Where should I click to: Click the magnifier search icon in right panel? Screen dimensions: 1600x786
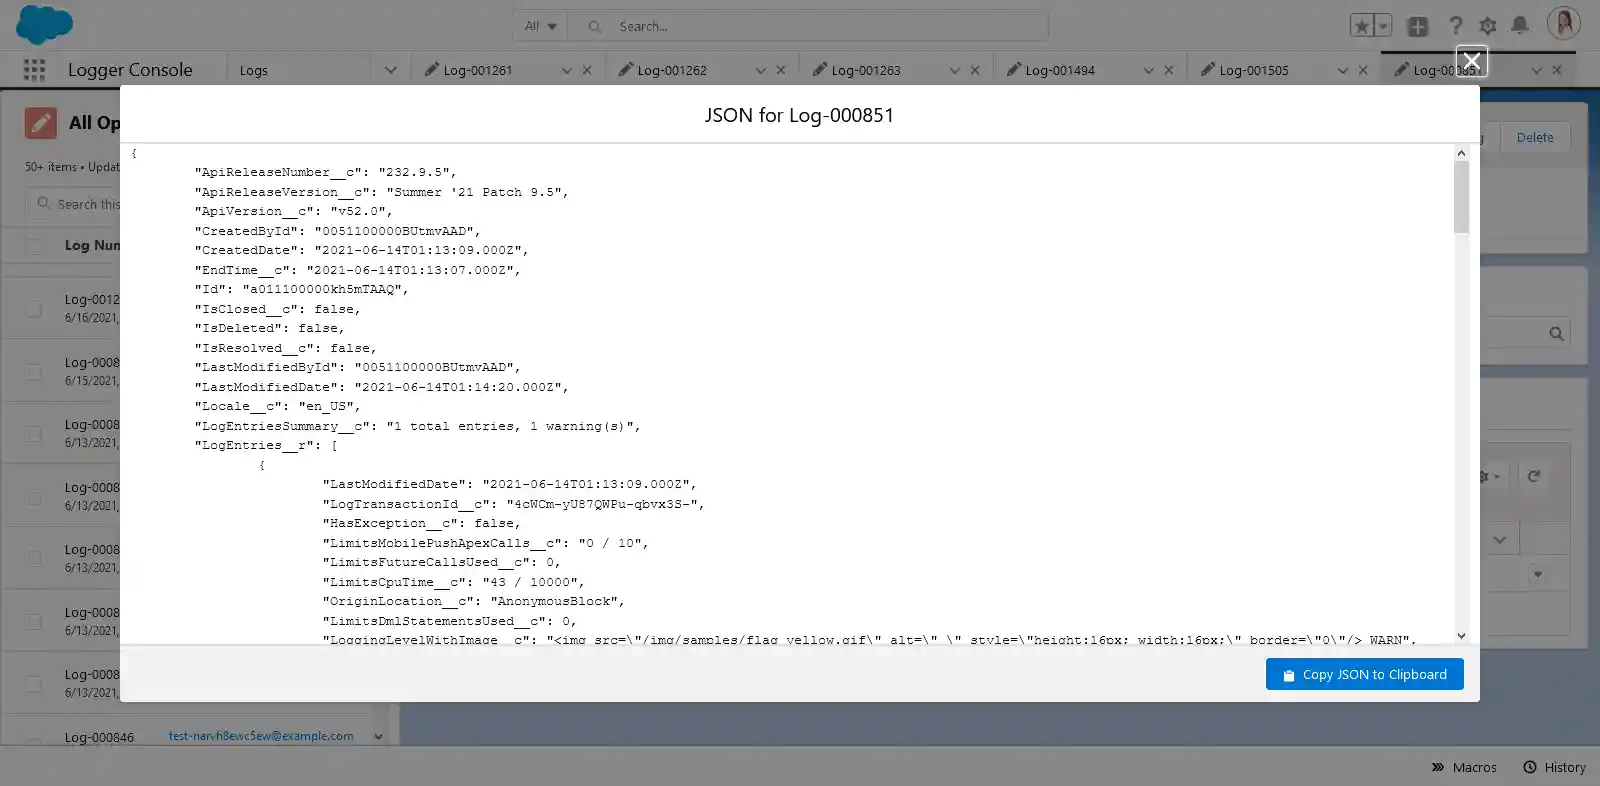point(1556,333)
